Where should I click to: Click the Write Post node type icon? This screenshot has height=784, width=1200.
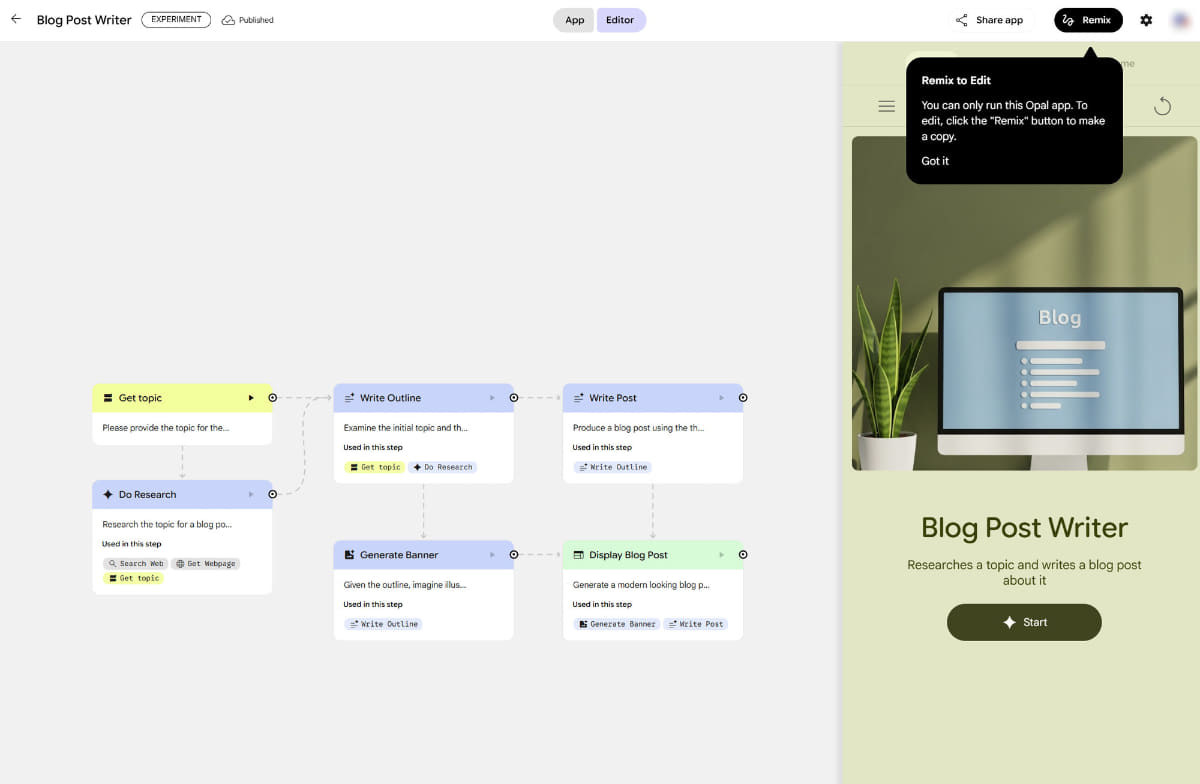click(579, 398)
